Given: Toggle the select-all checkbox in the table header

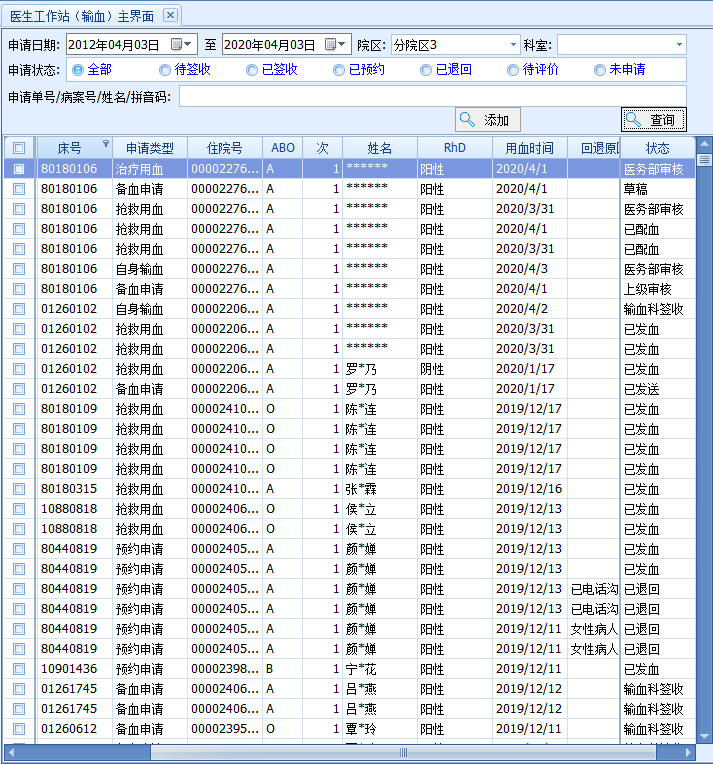Looking at the screenshot, I should click(19, 148).
